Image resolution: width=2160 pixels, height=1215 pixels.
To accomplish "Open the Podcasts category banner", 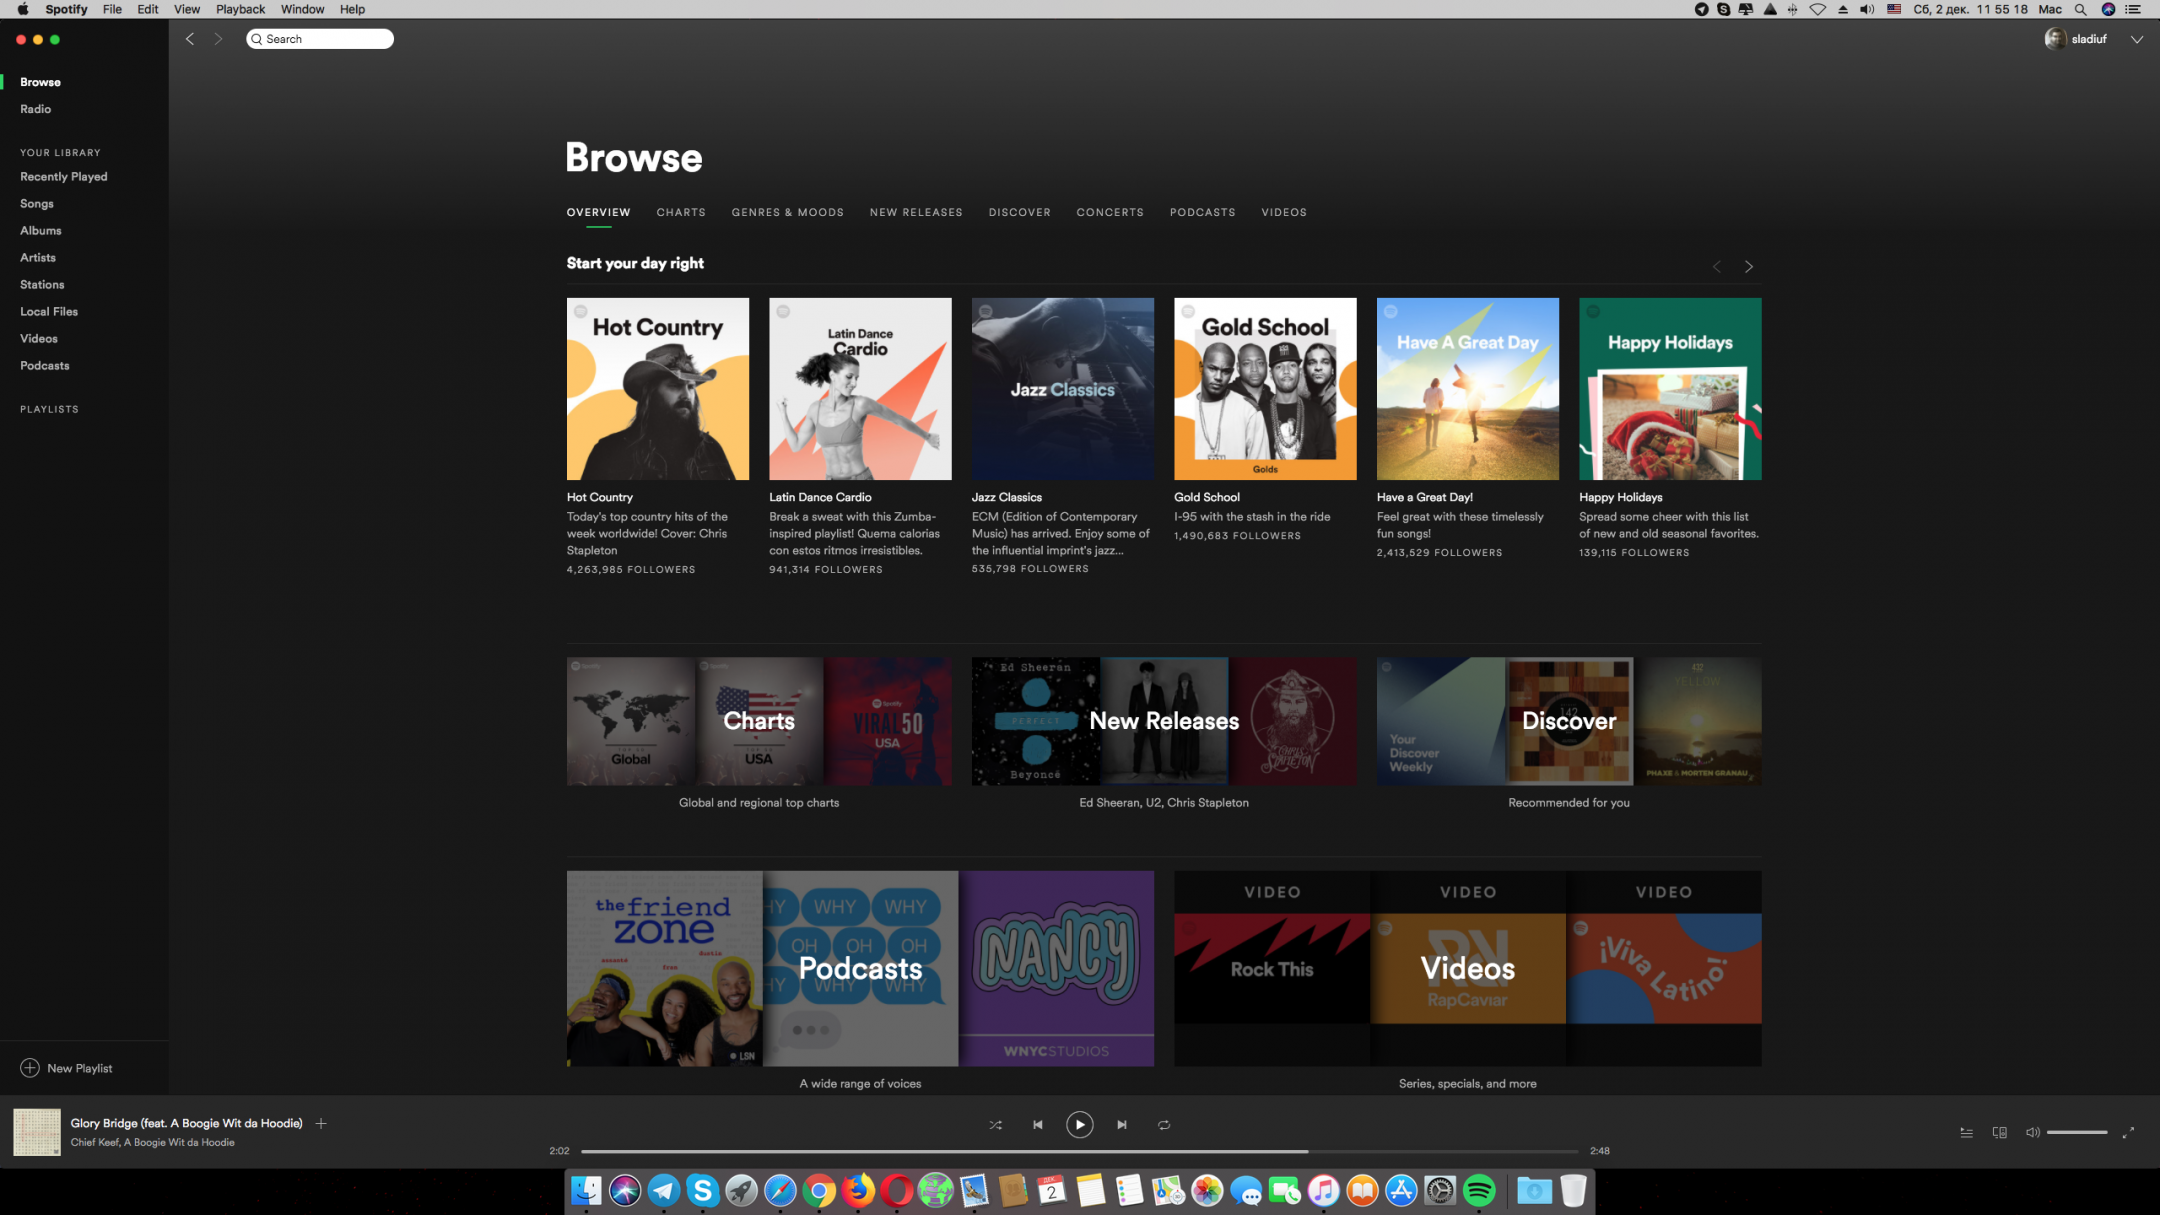I will pos(860,968).
